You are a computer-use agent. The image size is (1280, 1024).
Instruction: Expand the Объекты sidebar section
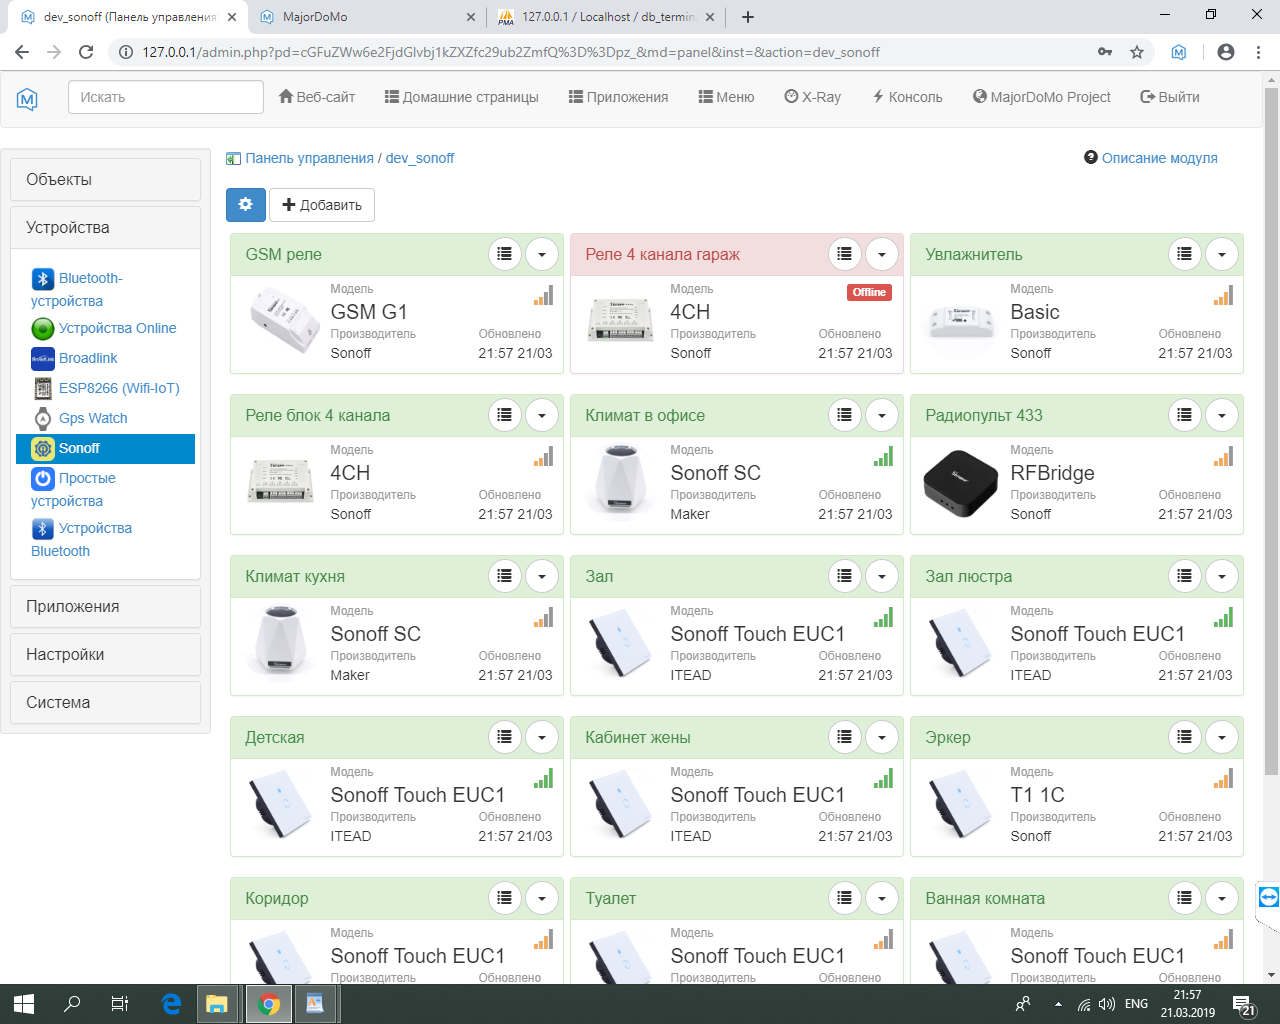tap(105, 180)
